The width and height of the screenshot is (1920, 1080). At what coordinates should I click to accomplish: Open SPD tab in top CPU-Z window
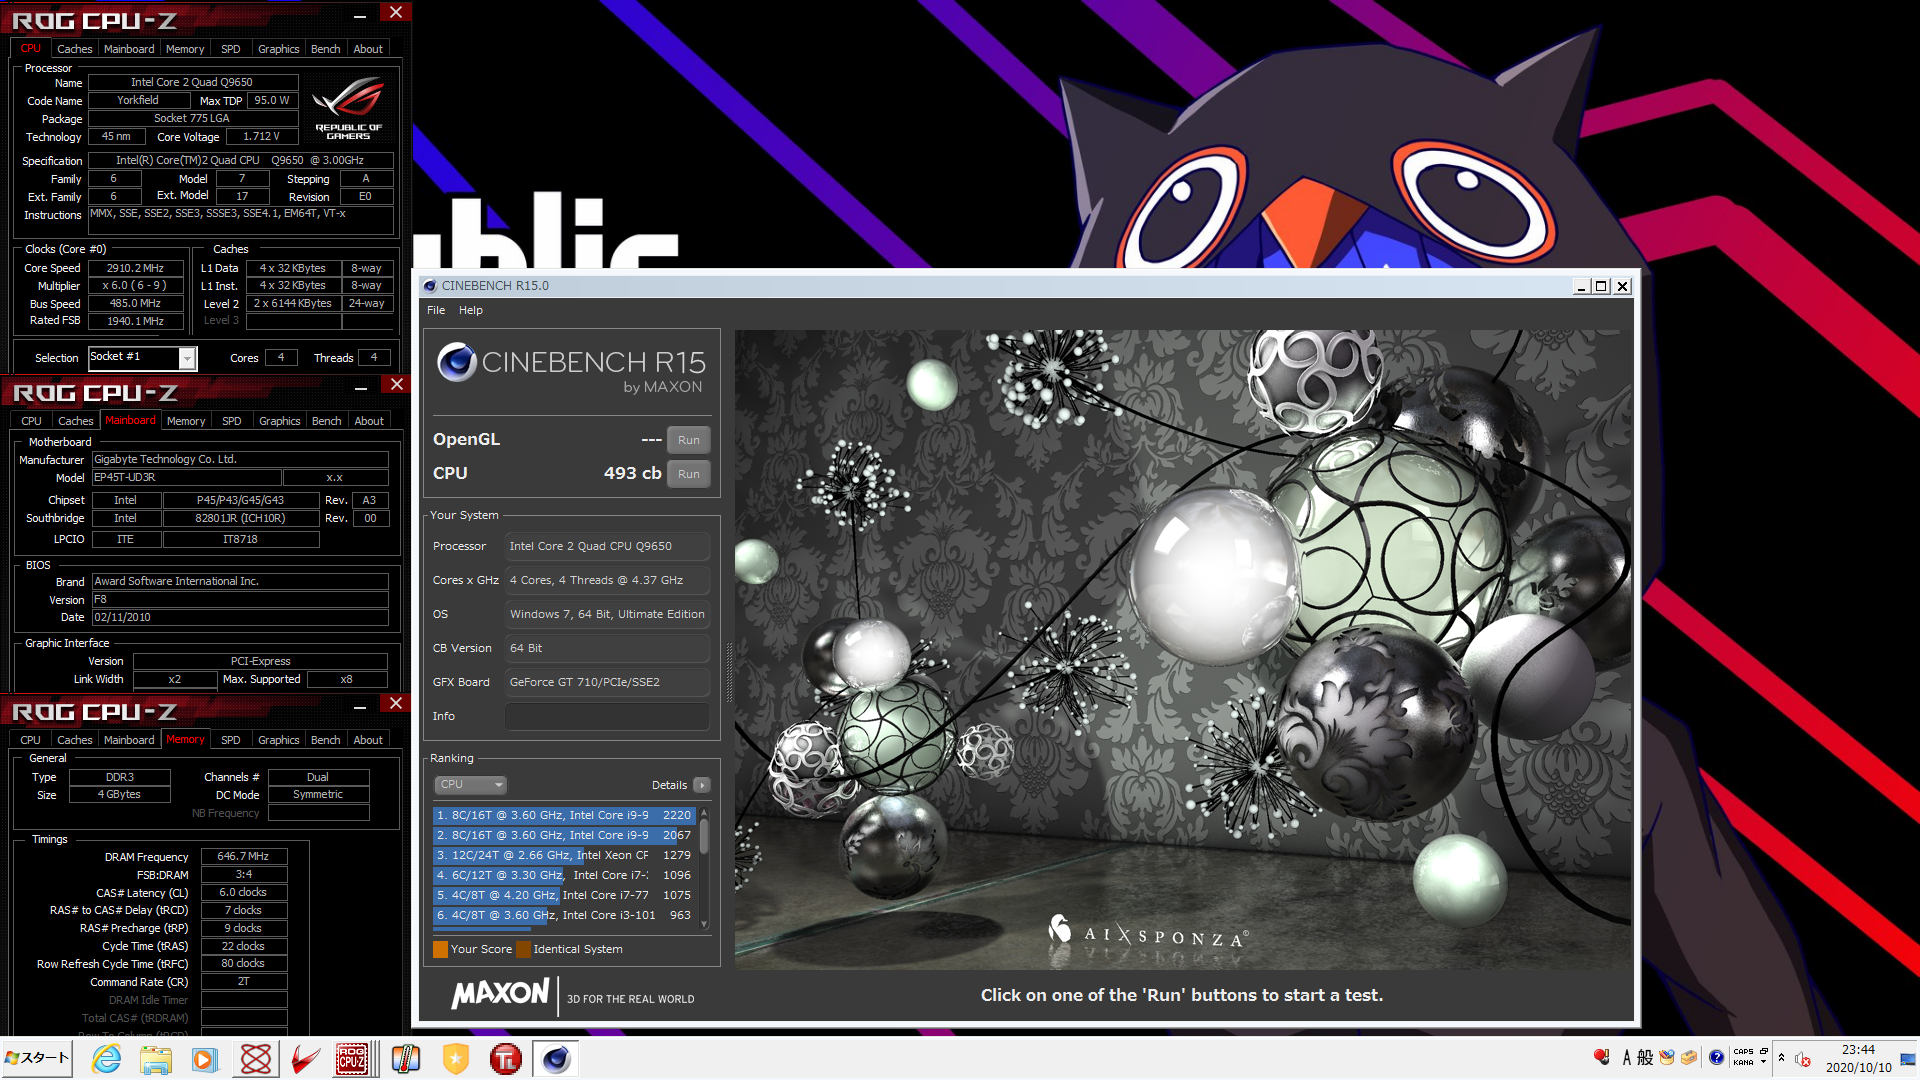231,49
